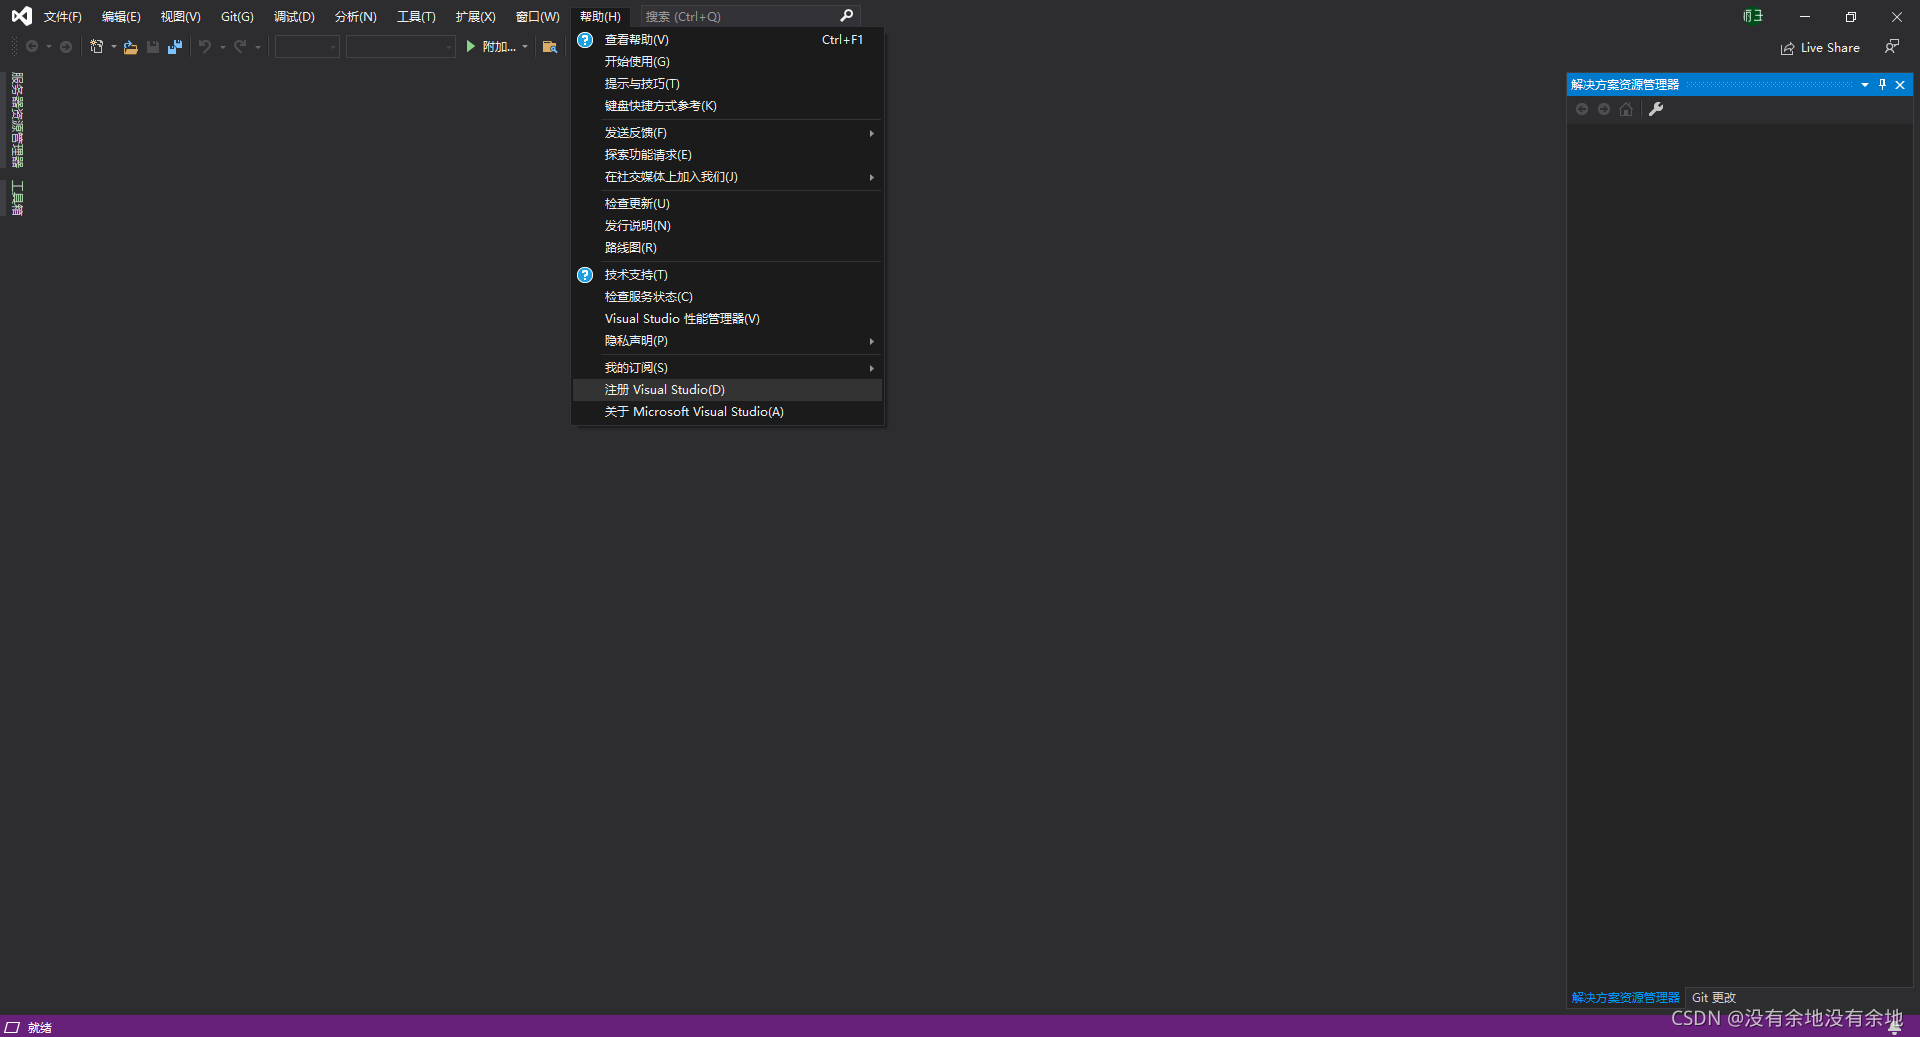Click the New Project toolbar icon

(x=97, y=47)
